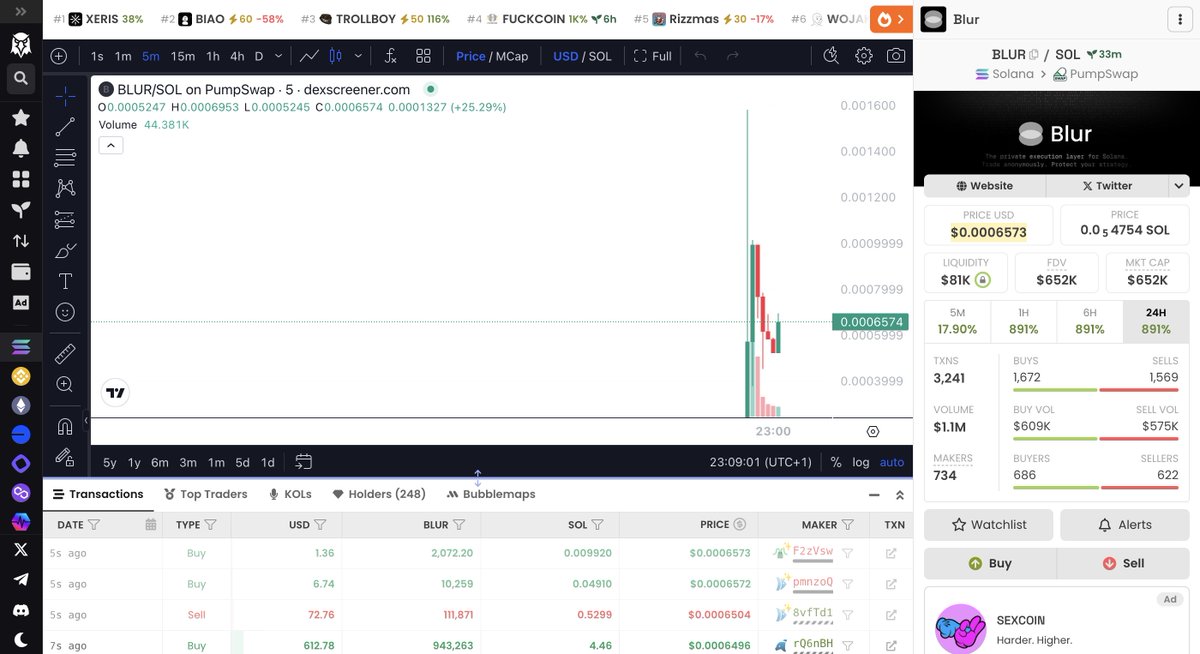Screen dimensions: 1200x654
Task: Open the X social icon in sidebar
Action: [20, 550]
